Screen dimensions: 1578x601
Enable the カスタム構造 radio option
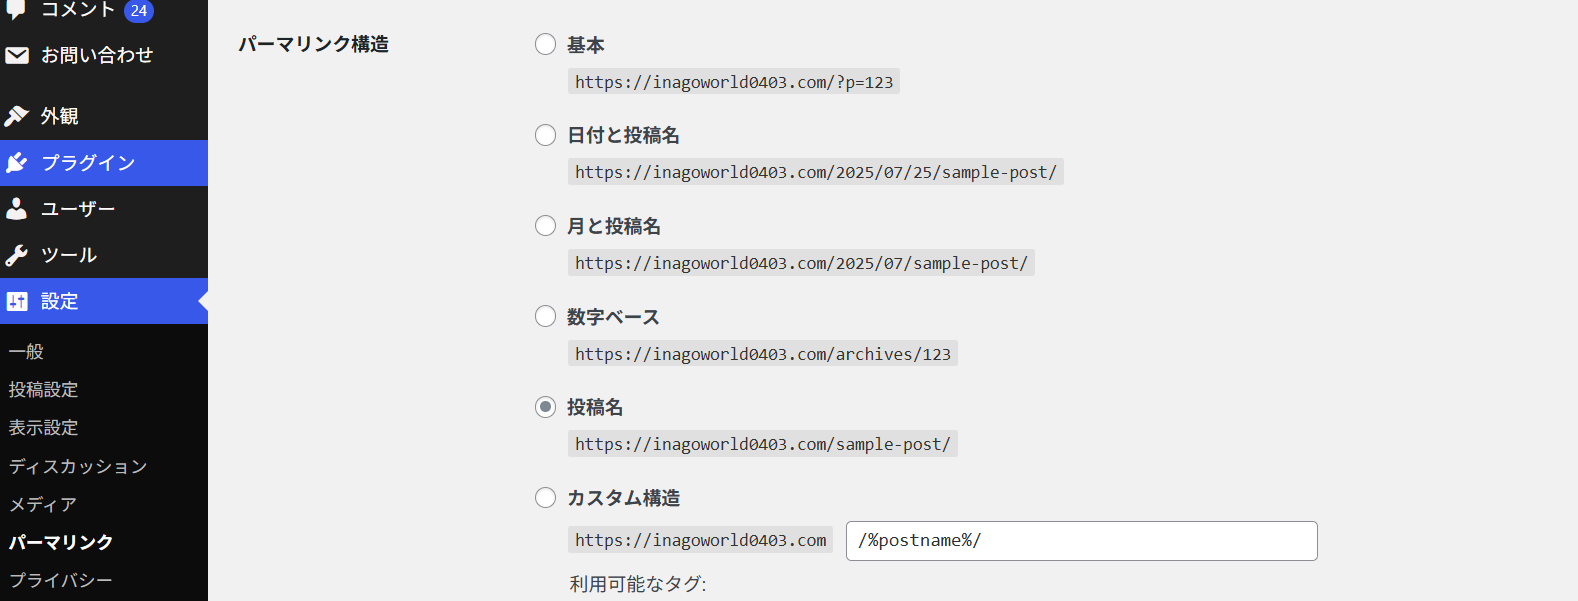pos(545,498)
